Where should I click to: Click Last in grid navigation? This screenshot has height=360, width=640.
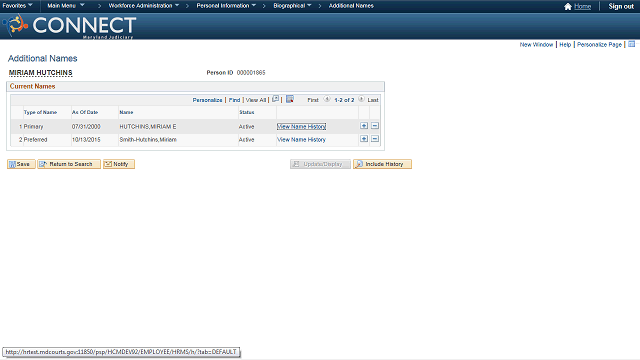[373, 100]
